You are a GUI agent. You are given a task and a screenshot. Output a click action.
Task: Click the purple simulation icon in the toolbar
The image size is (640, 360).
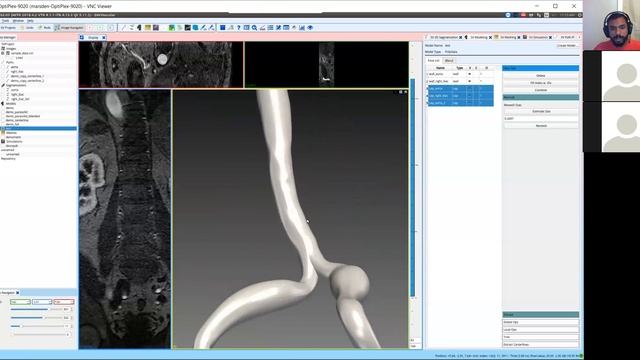click(x=156, y=28)
